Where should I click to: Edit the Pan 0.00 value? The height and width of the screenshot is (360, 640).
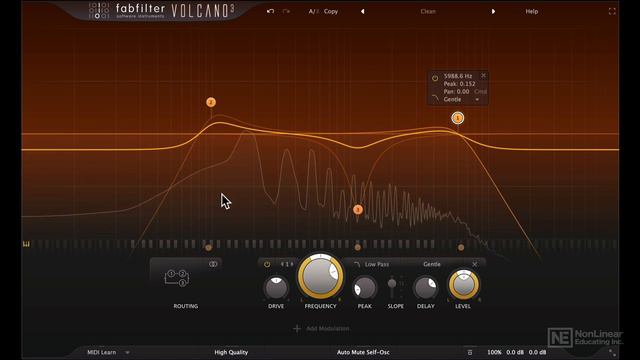point(456,91)
